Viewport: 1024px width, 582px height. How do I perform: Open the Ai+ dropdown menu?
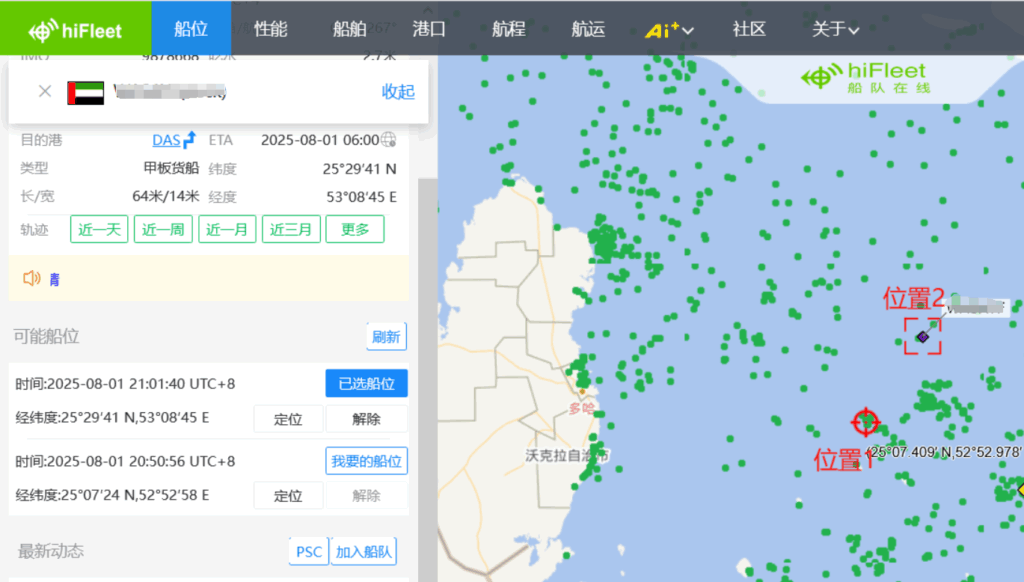tap(669, 29)
